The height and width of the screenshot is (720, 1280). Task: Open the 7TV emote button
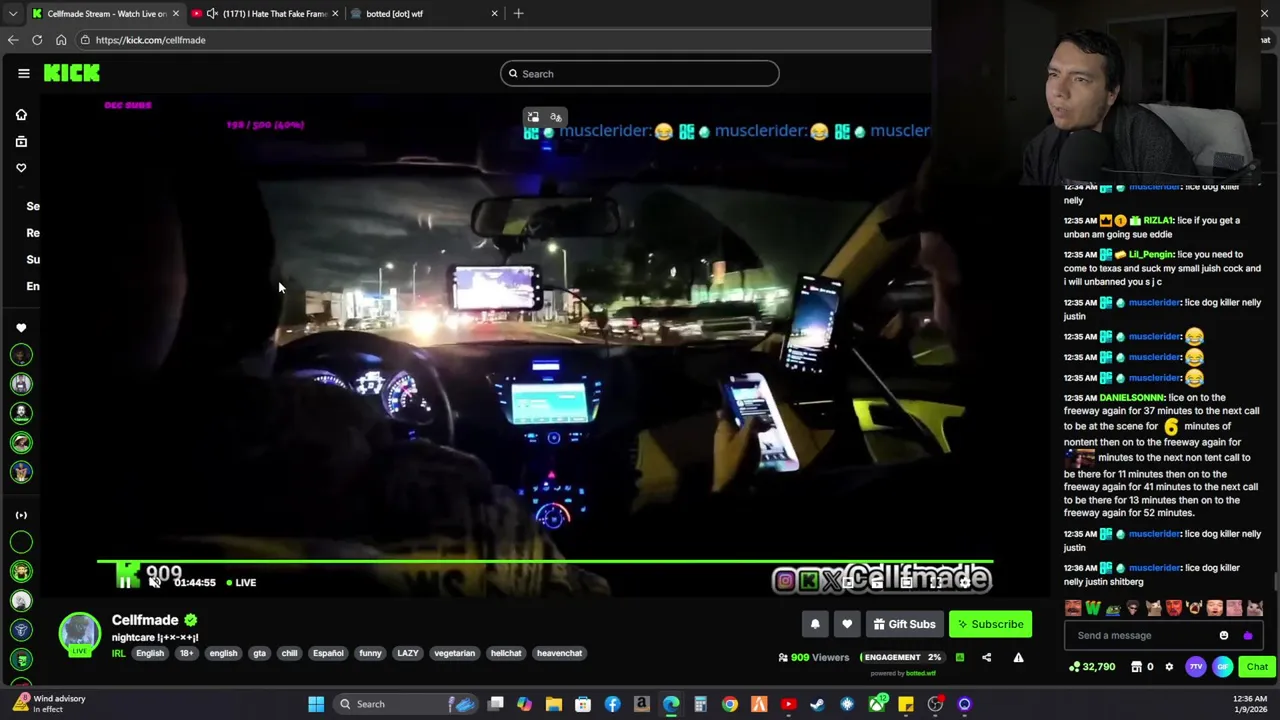tap(1196, 667)
